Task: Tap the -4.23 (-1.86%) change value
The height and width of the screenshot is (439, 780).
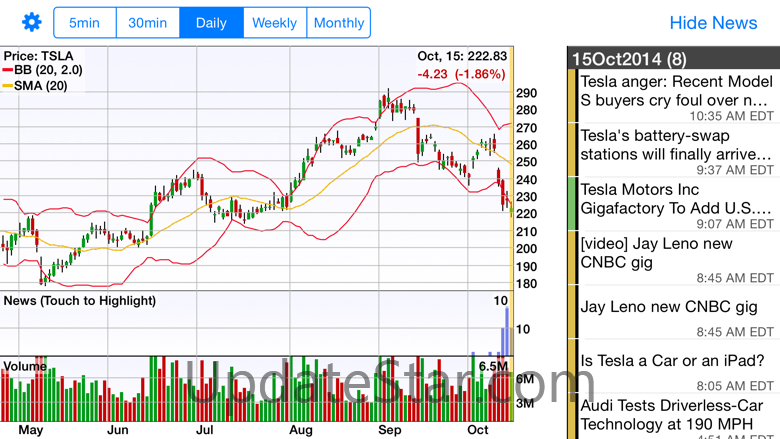Action: pos(461,74)
